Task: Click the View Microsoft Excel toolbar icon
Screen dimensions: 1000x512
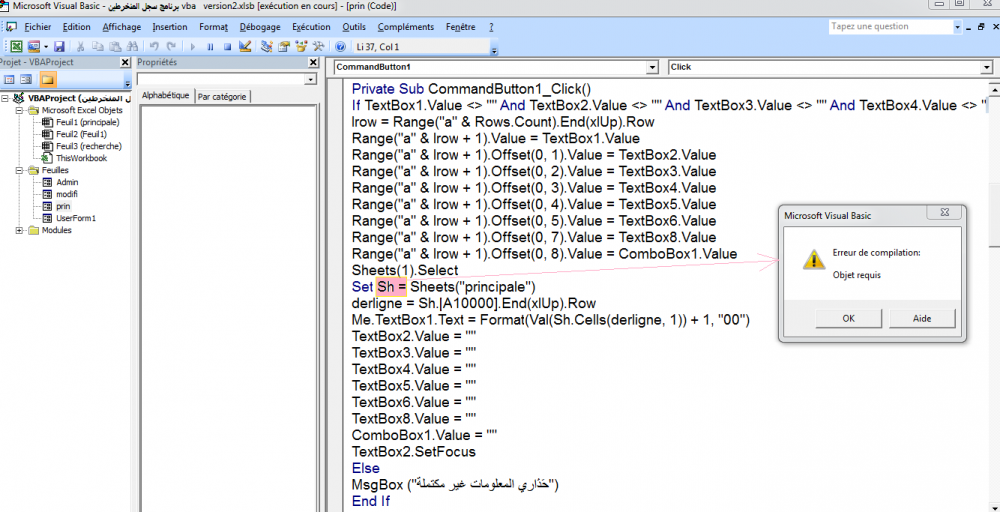Action: (17, 47)
